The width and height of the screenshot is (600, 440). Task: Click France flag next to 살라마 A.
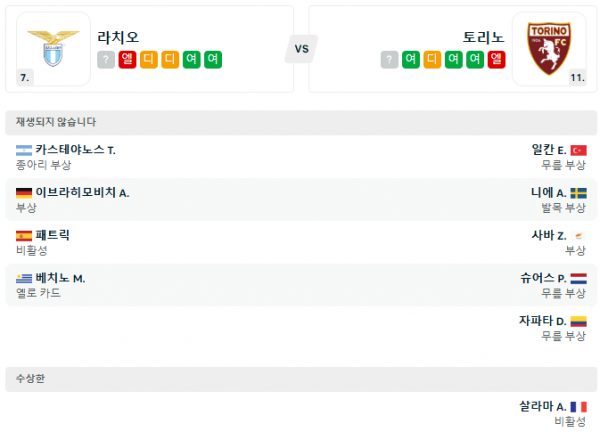tap(578, 407)
